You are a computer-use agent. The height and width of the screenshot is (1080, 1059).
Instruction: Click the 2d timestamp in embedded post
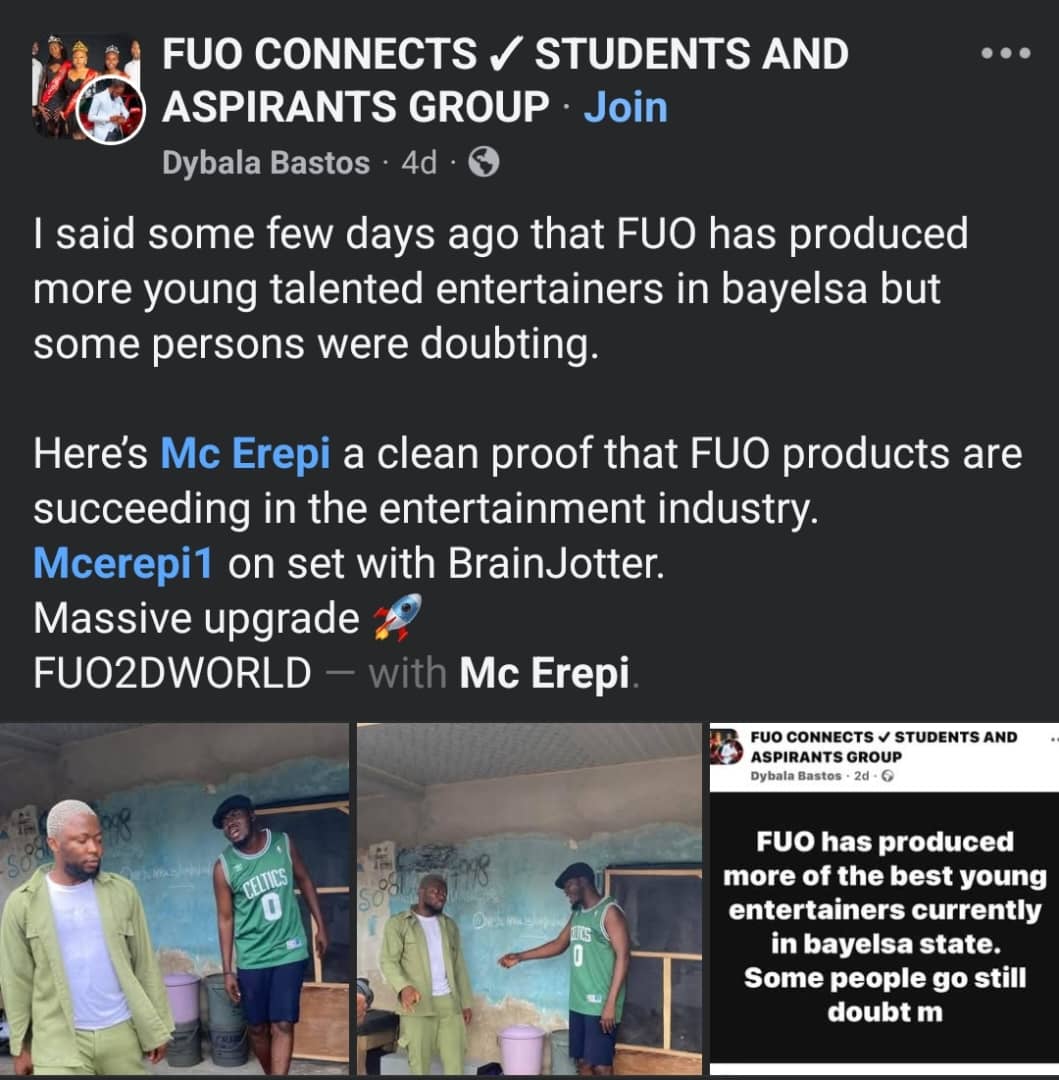(861, 776)
